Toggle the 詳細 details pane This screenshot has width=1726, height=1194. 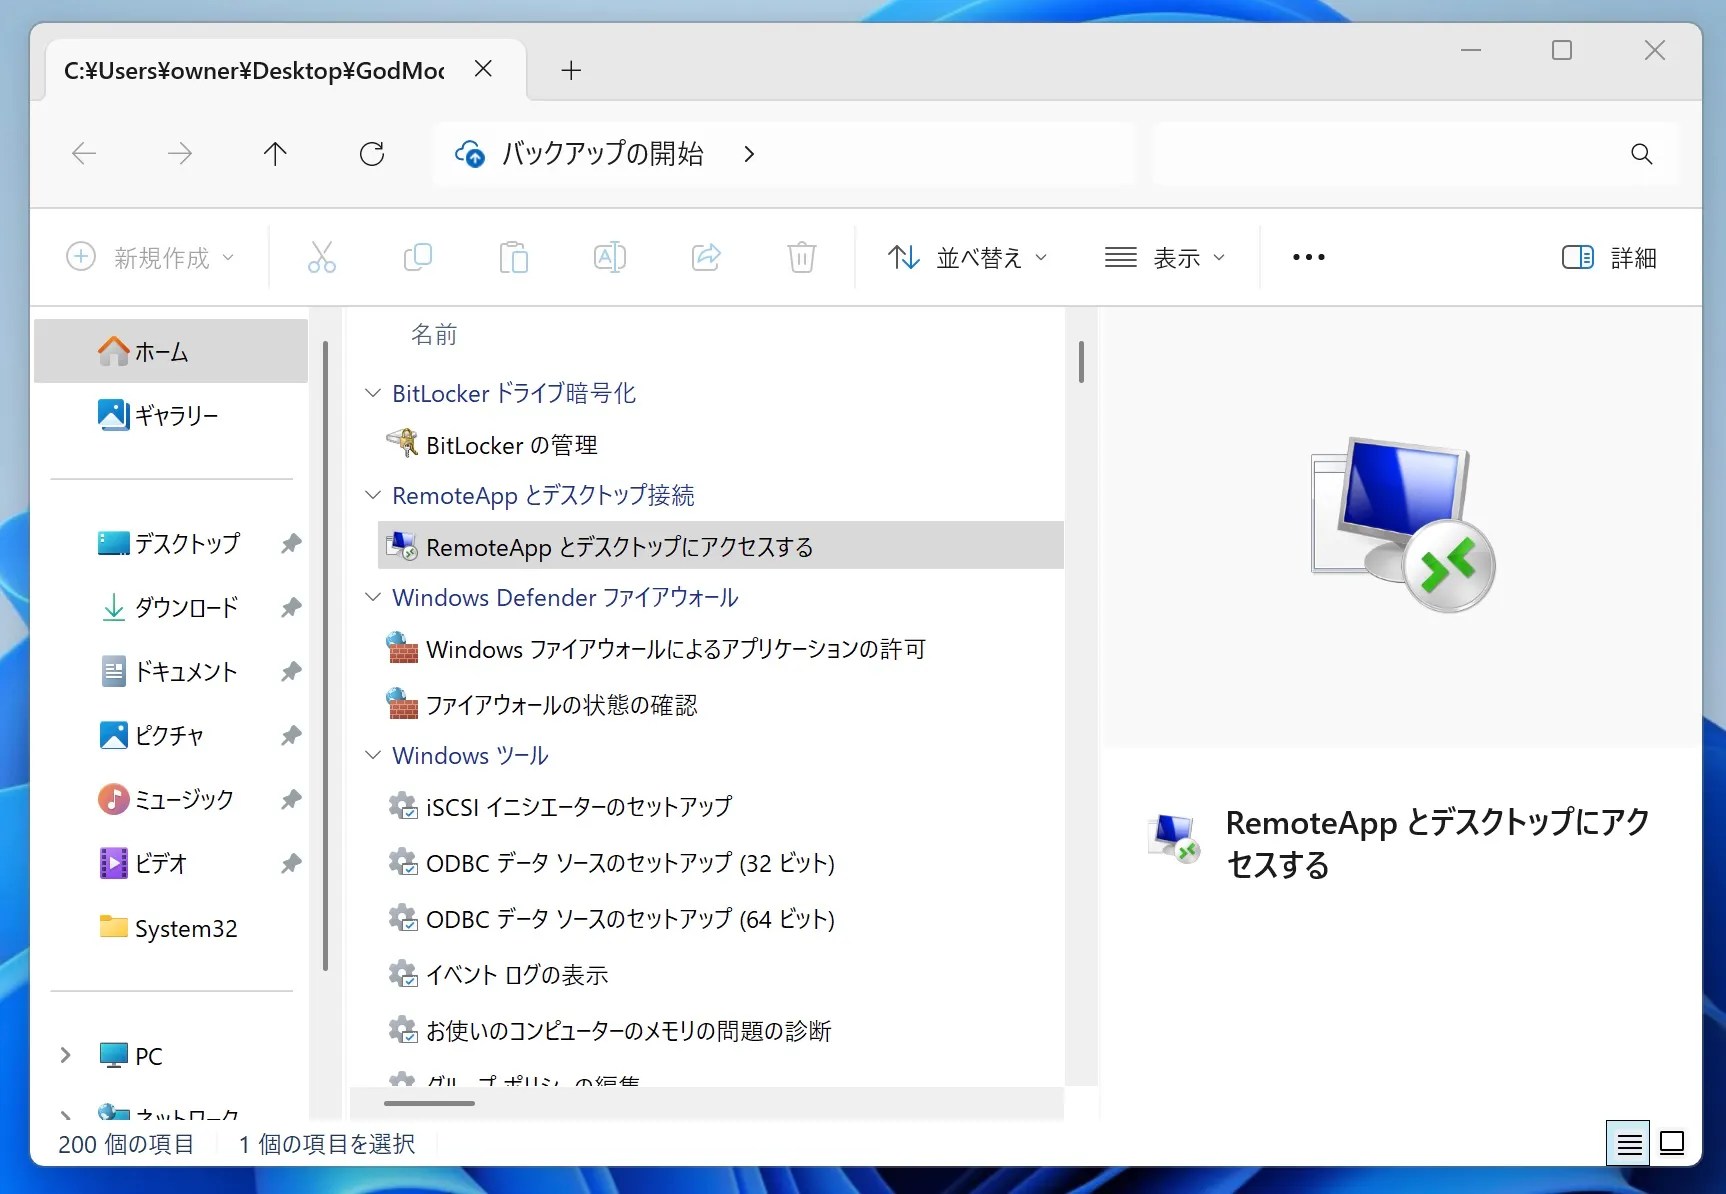point(1609,258)
